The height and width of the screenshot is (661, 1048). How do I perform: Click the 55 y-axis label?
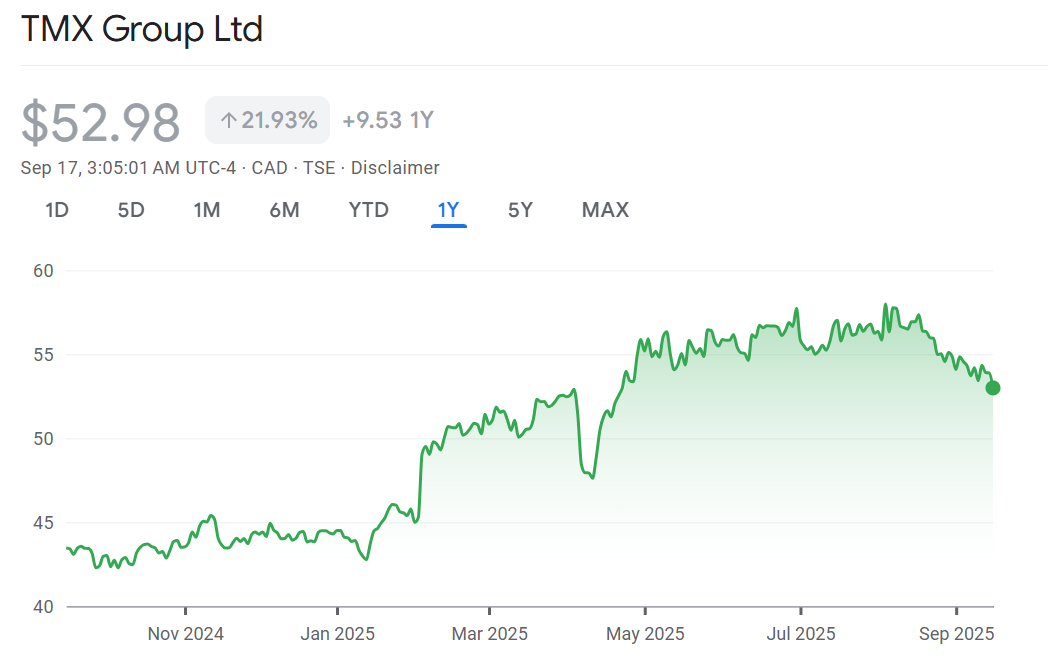coord(43,355)
